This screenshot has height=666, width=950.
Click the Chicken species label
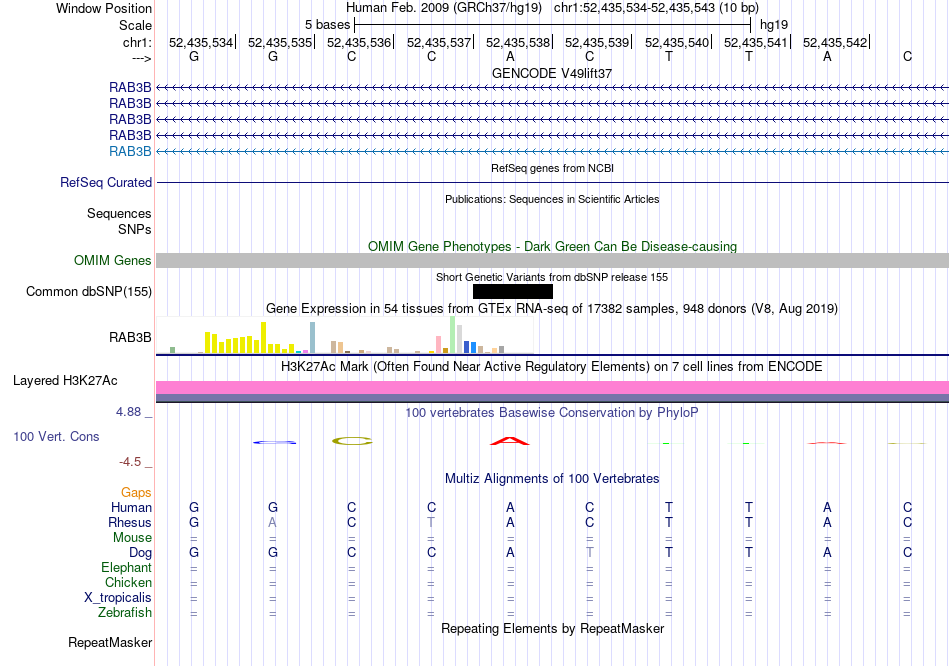tap(128, 582)
